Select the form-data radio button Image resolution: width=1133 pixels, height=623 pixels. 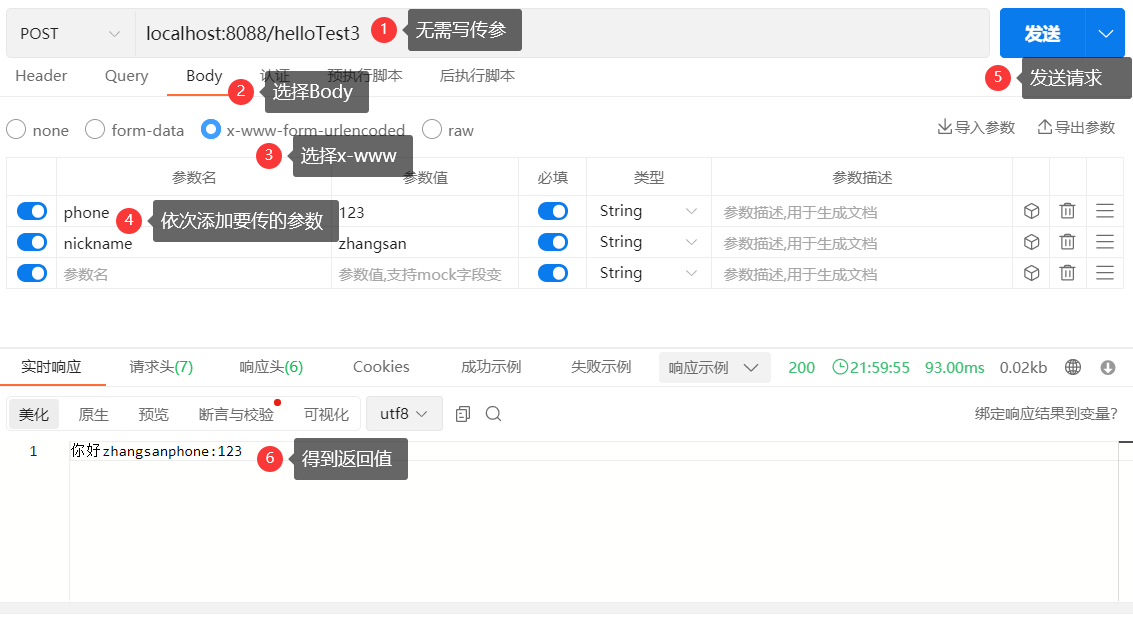[x=95, y=129]
